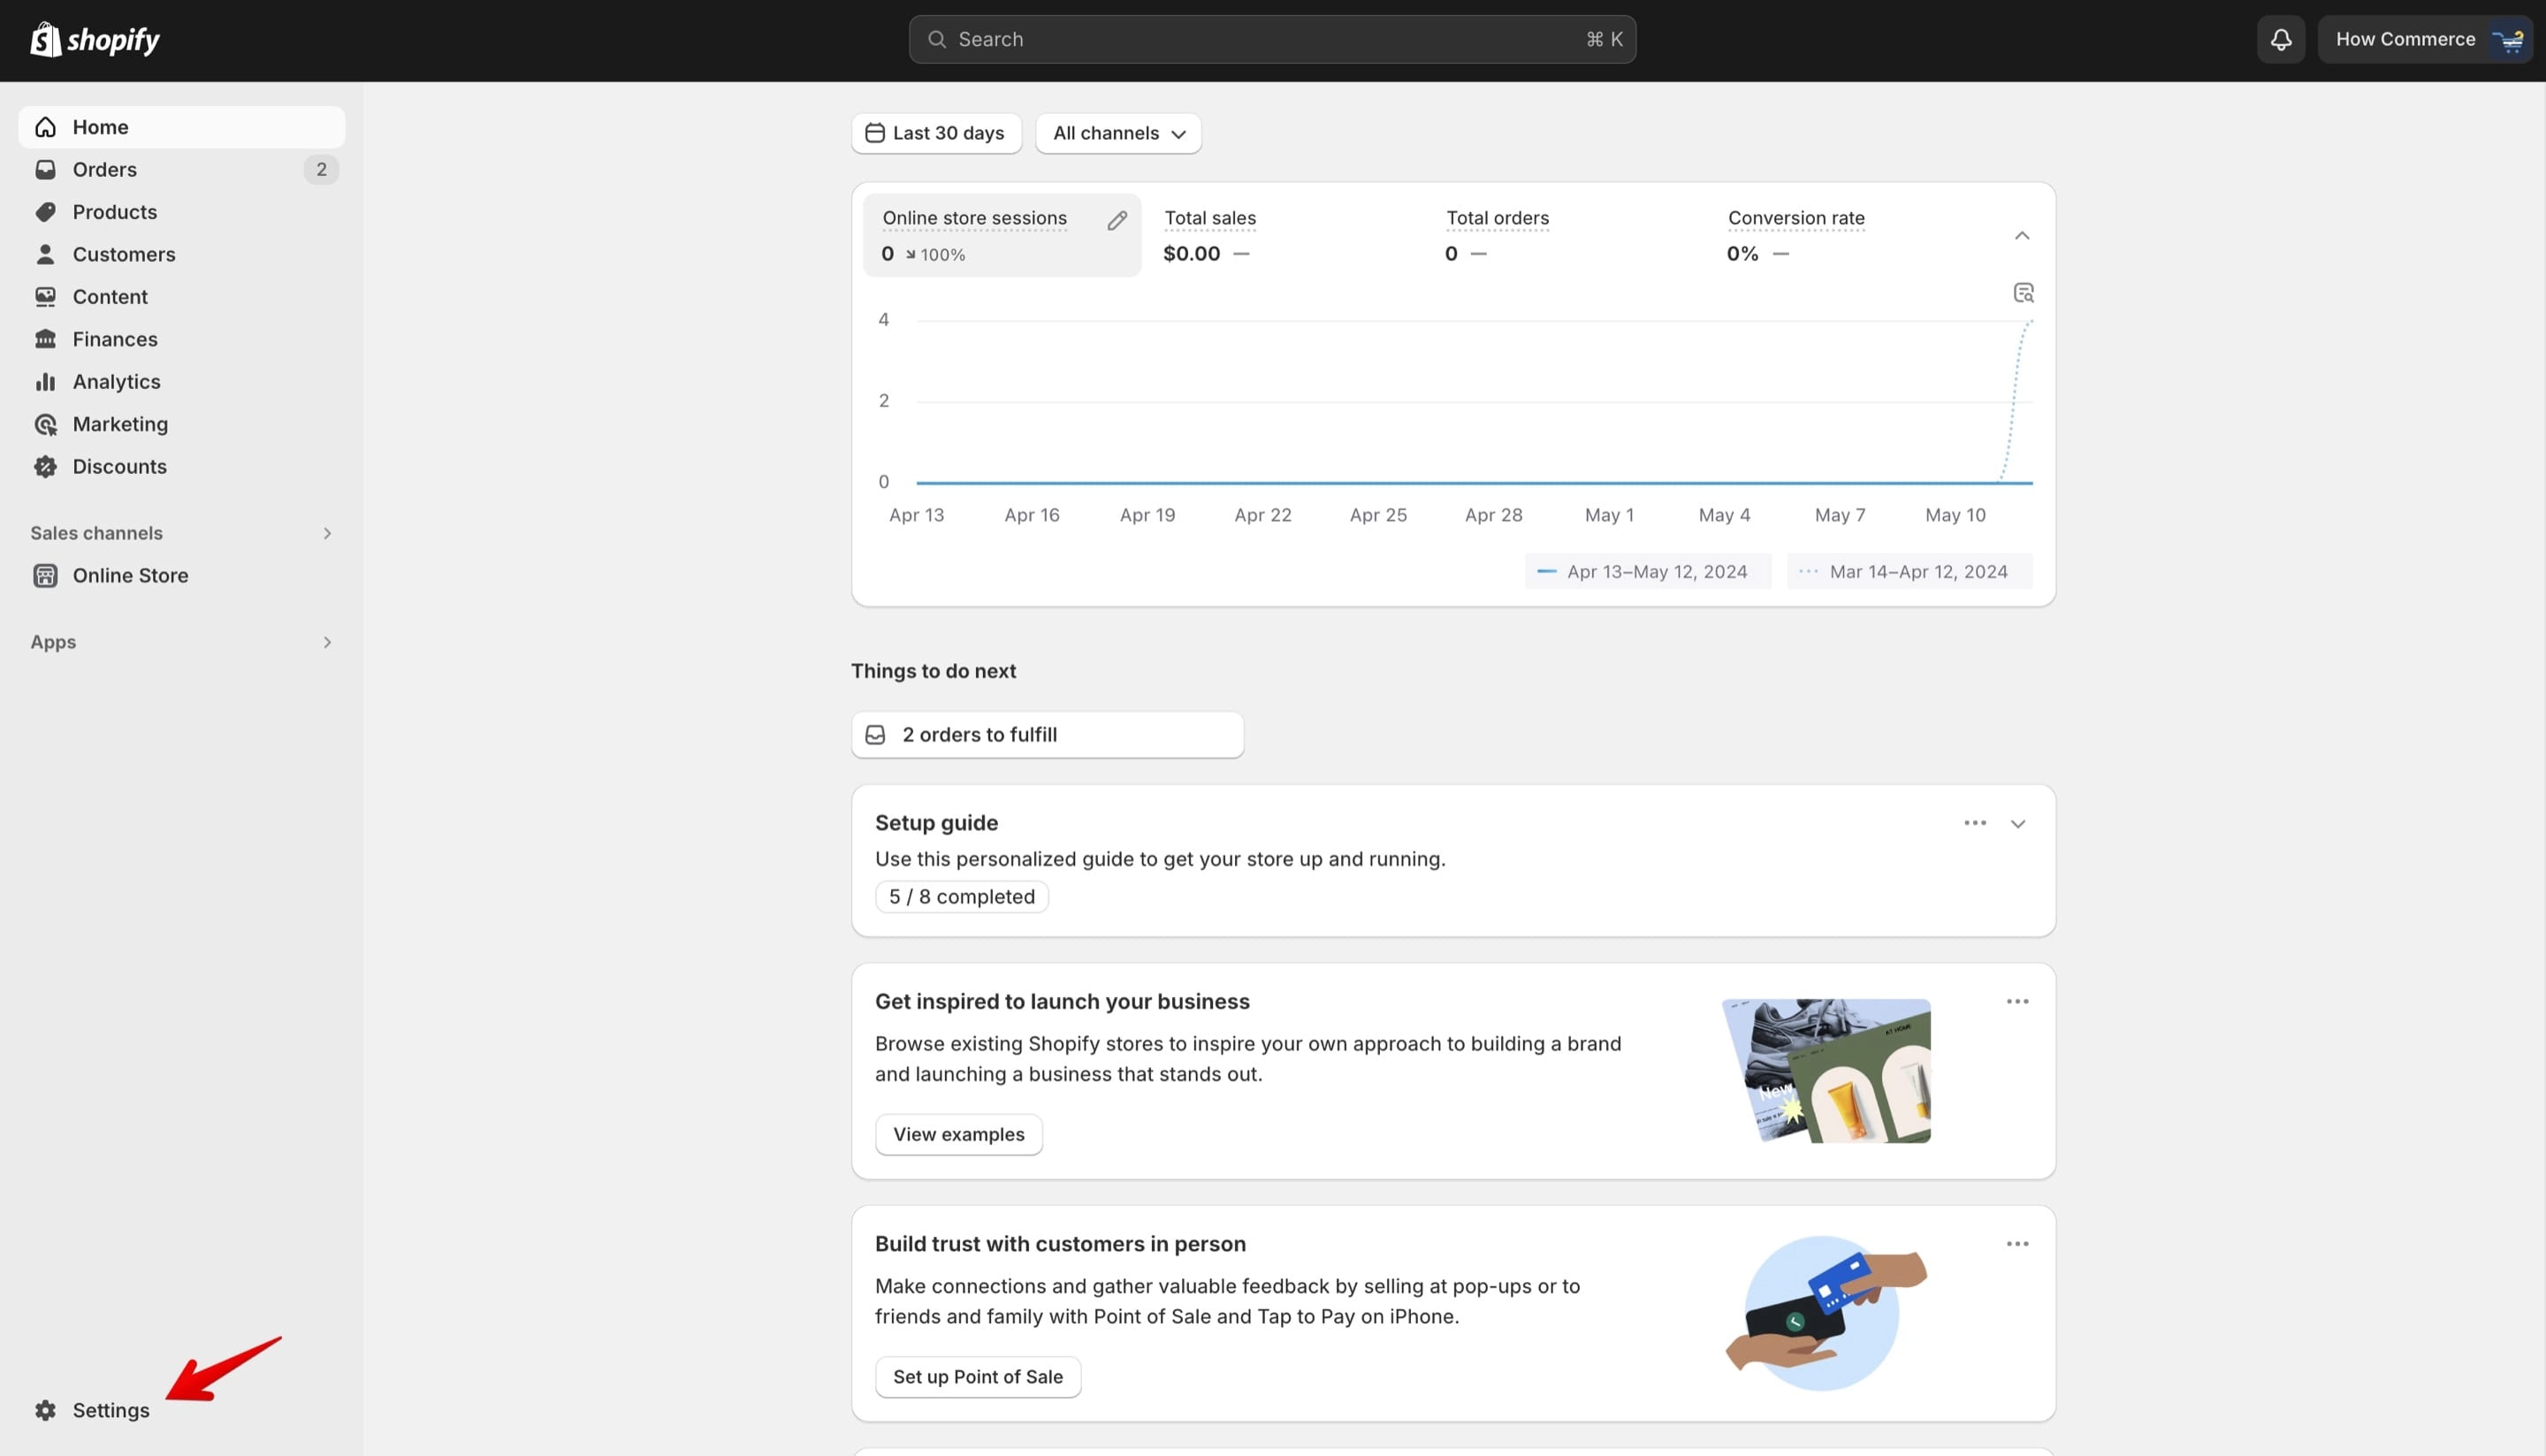Image resolution: width=2546 pixels, height=1456 pixels.
Task: Edit the Online store sessions metric pencil
Action: pos(1117,221)
